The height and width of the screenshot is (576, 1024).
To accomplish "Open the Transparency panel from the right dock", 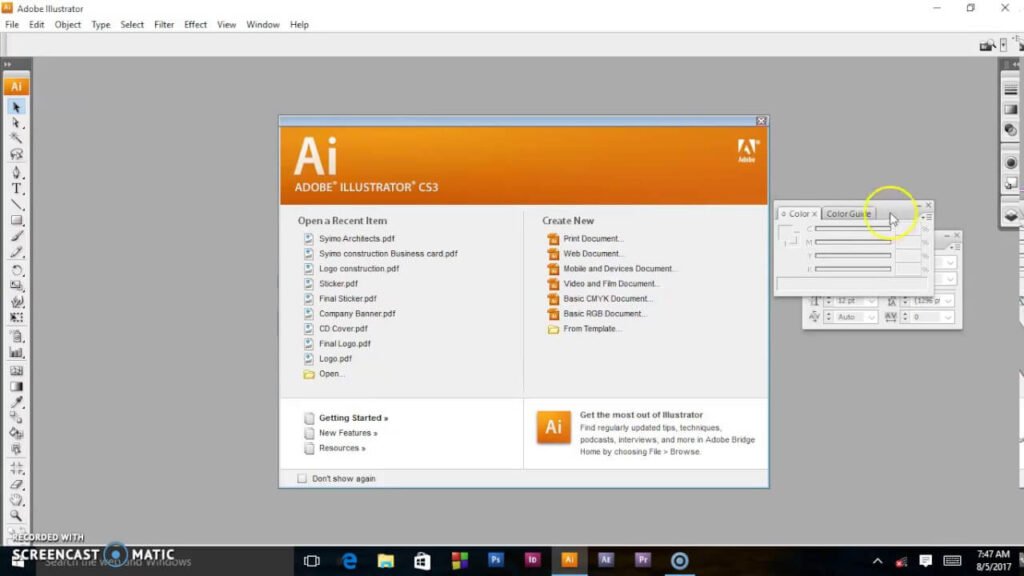I will [x=1010, y=130].
